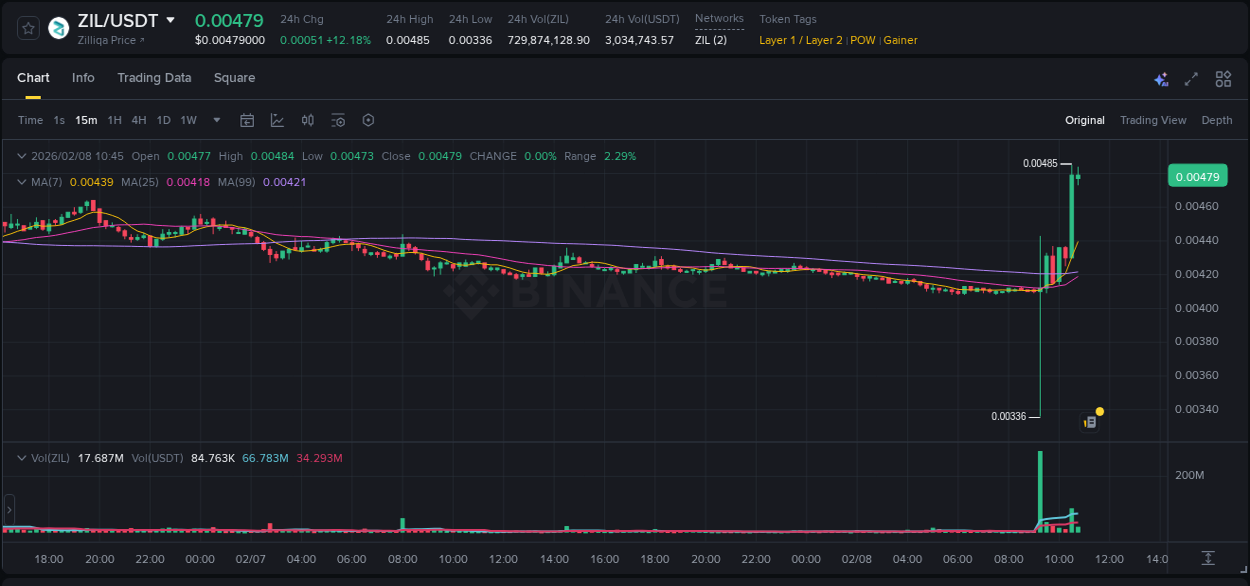Expand chart to fullscreen with diagonal-arrow icon
The height and width of the screenshot is (586, 1250).
point(1191,78)
